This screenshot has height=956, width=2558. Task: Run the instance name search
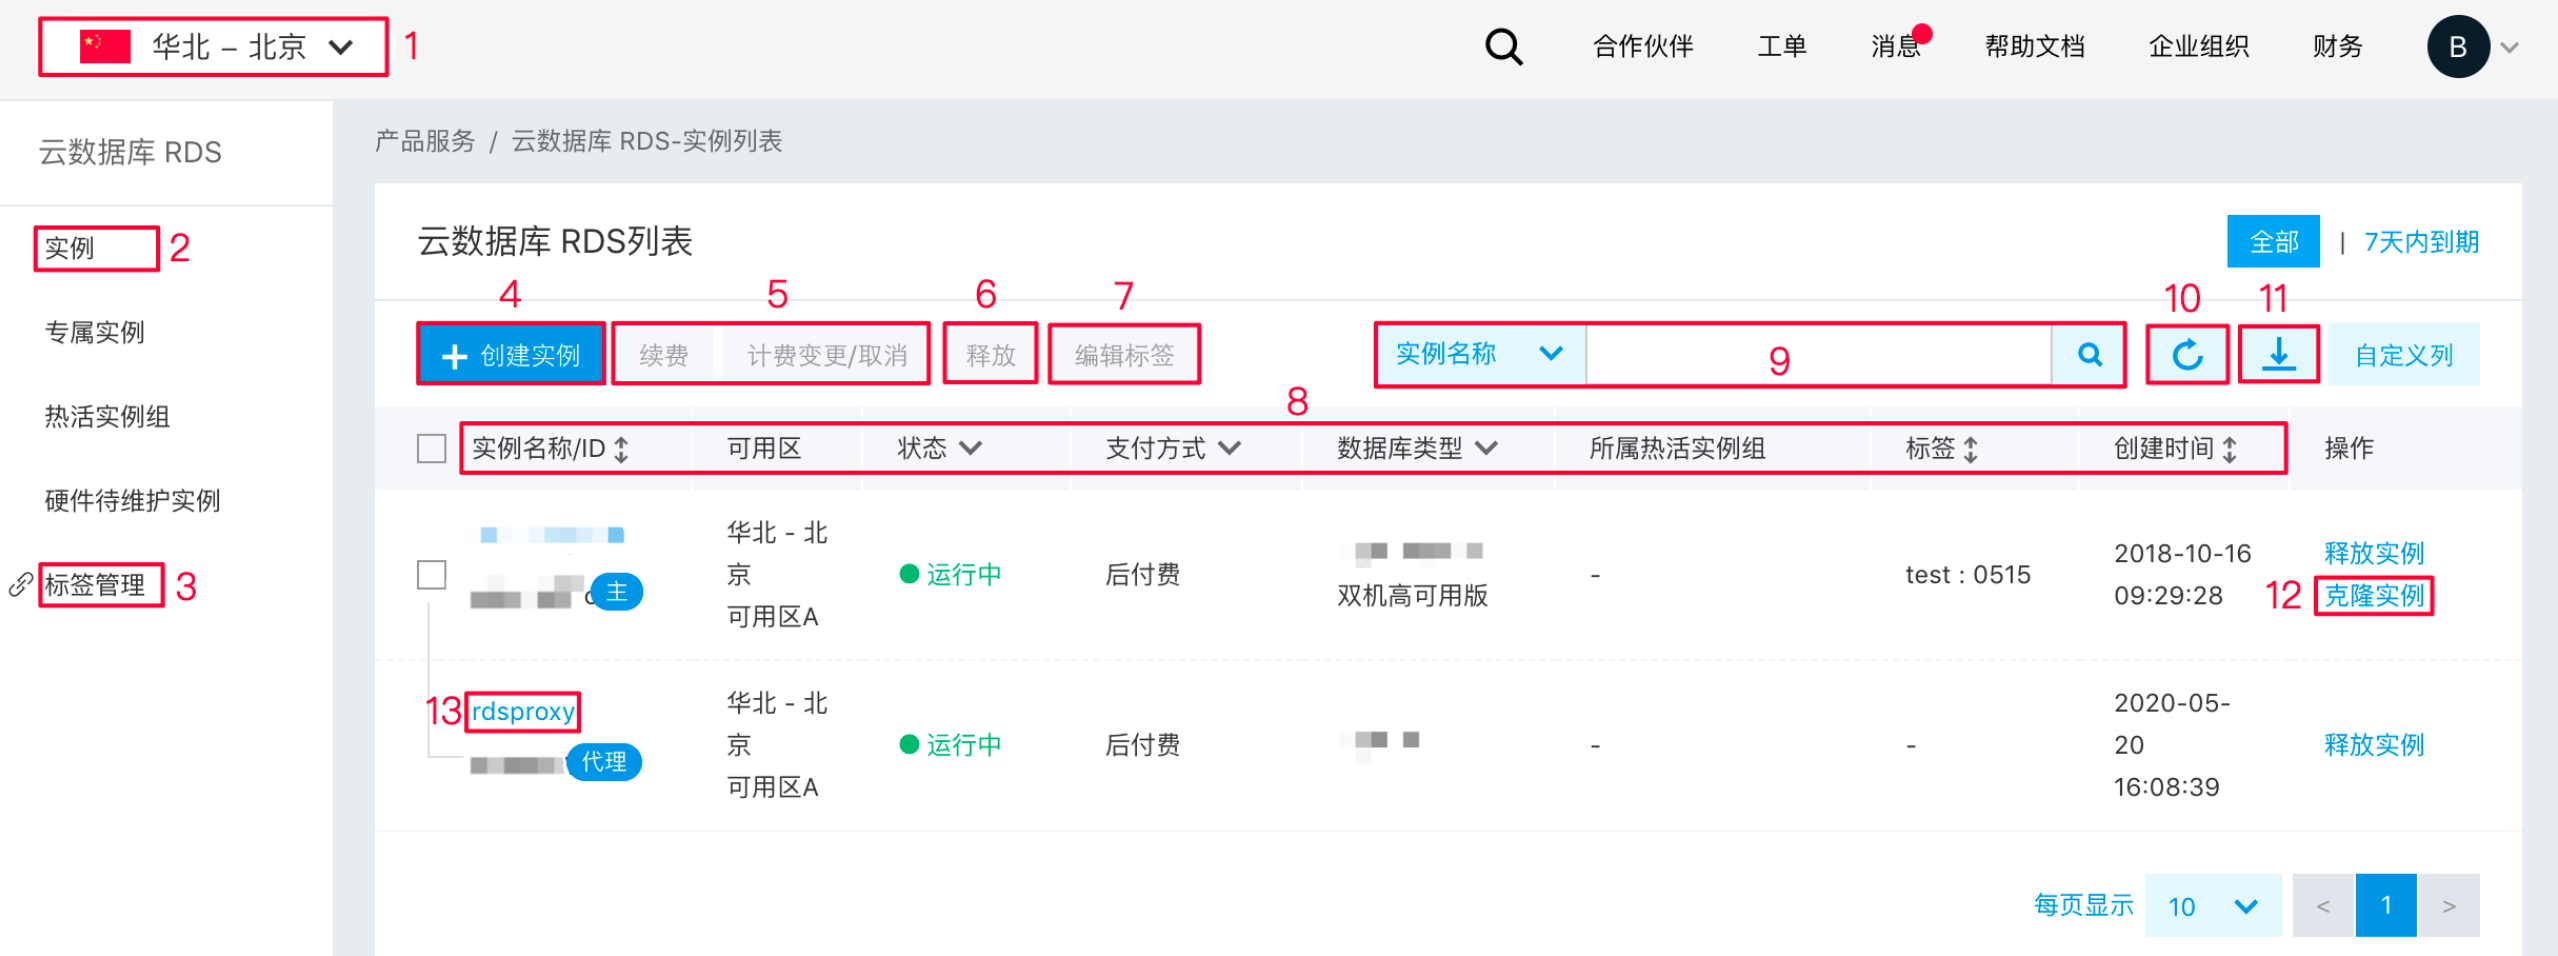pos(2088,354)
